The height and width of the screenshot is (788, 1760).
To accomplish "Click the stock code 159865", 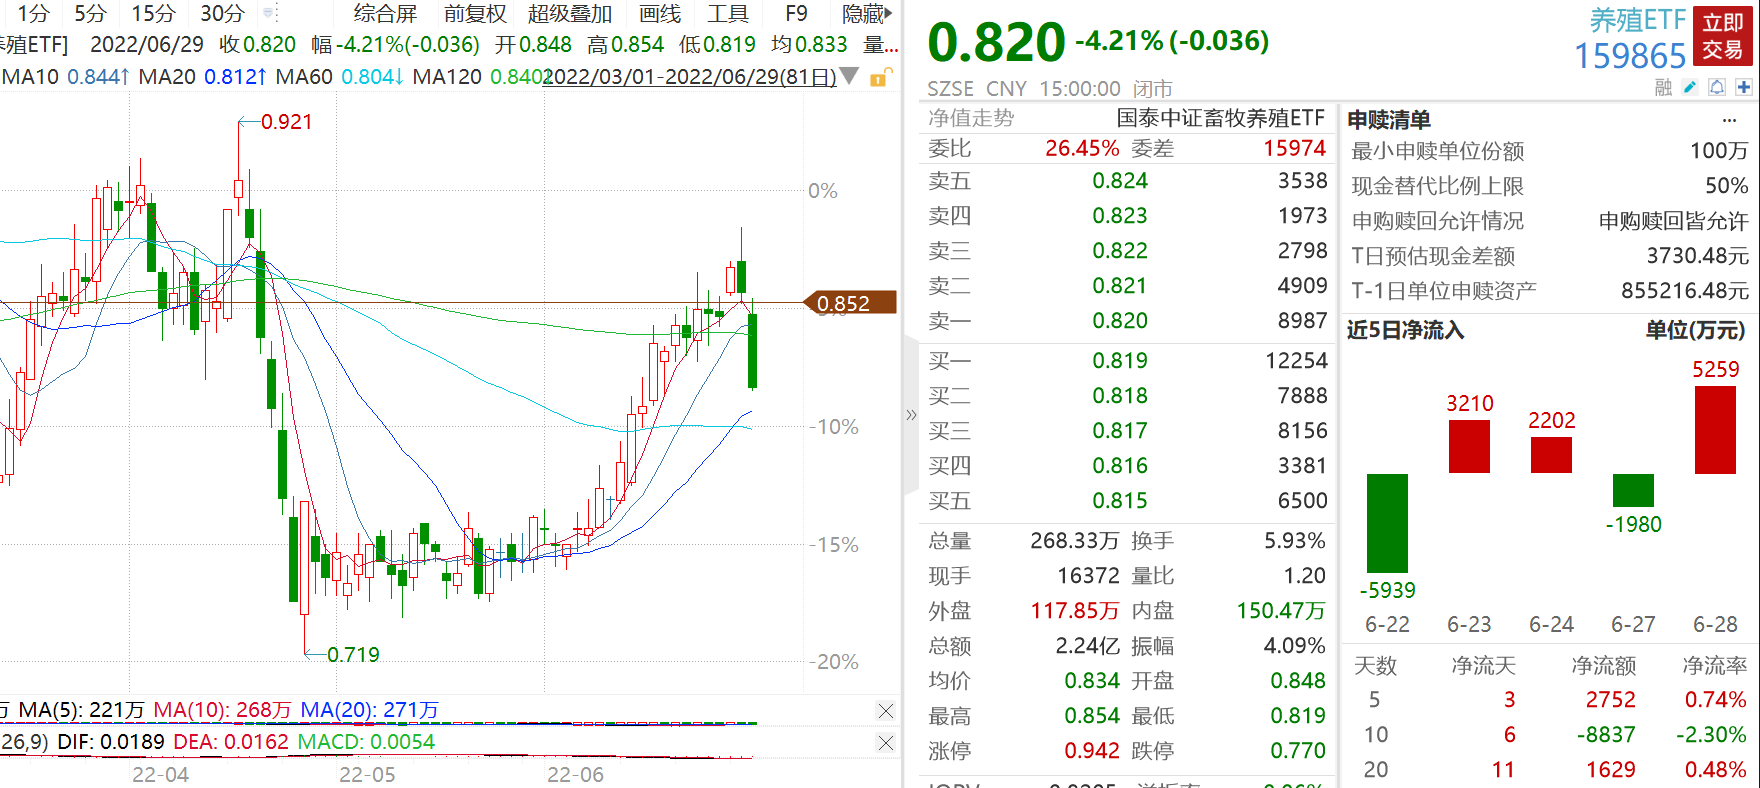I will point(1630,56).
